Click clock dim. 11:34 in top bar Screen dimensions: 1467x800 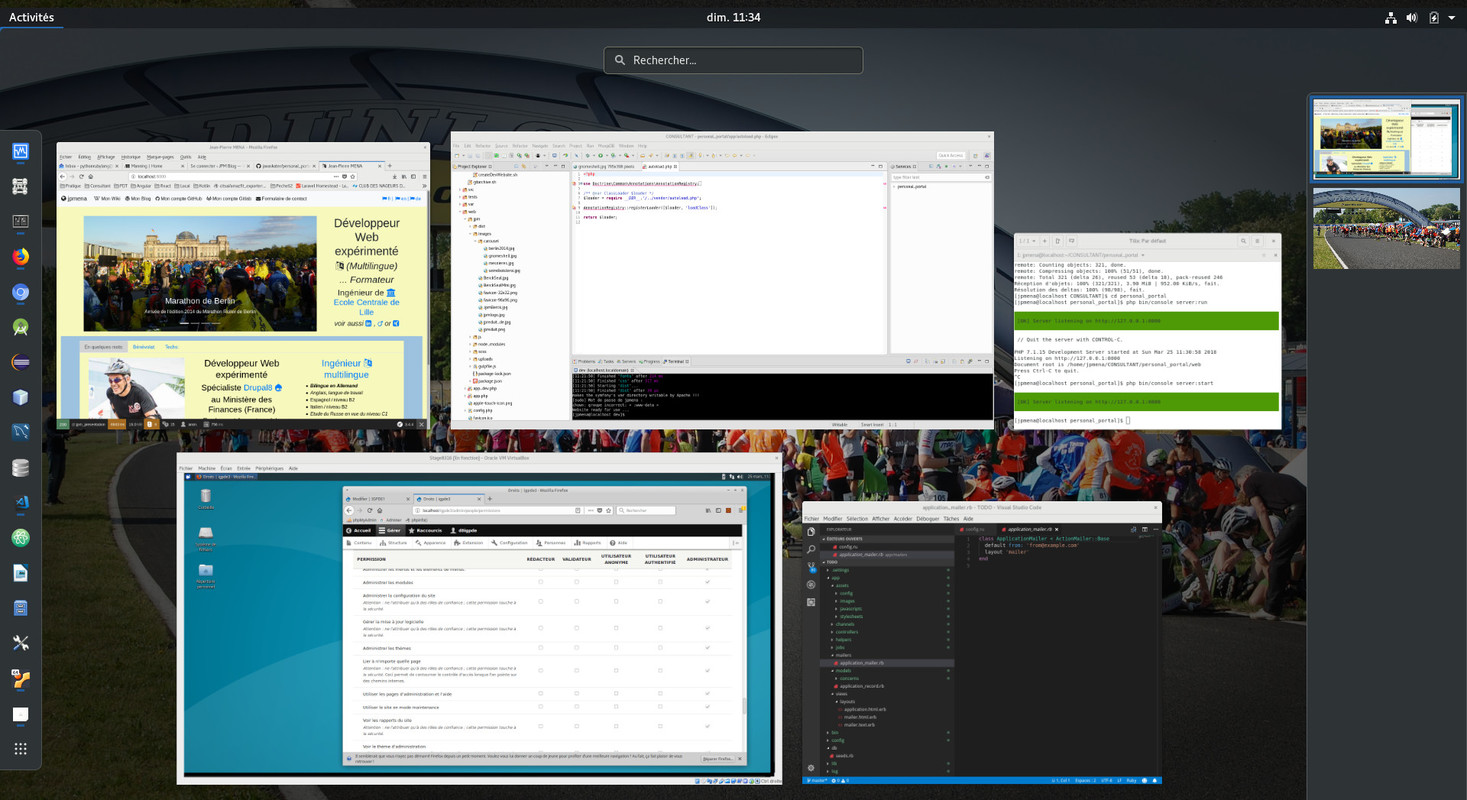pos(733,17)
